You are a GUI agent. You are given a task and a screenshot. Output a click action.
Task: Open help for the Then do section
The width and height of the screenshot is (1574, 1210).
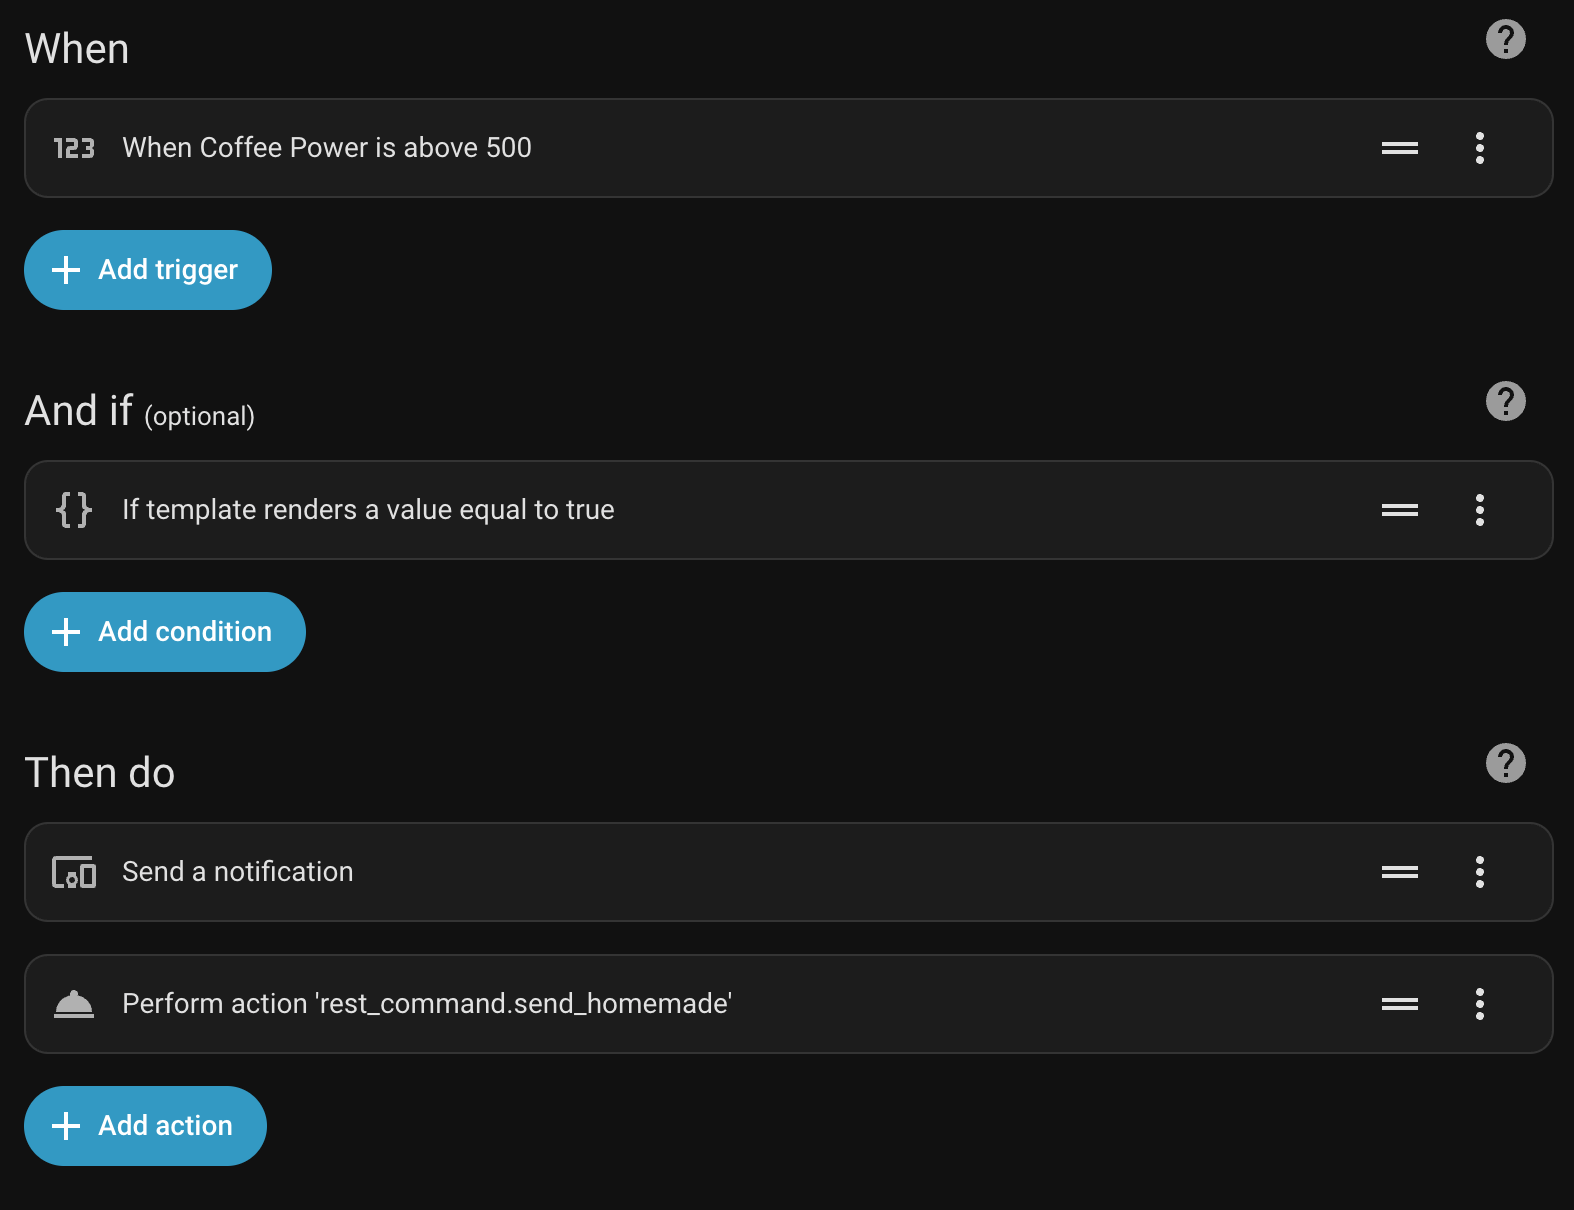(x=1505, y=763)
